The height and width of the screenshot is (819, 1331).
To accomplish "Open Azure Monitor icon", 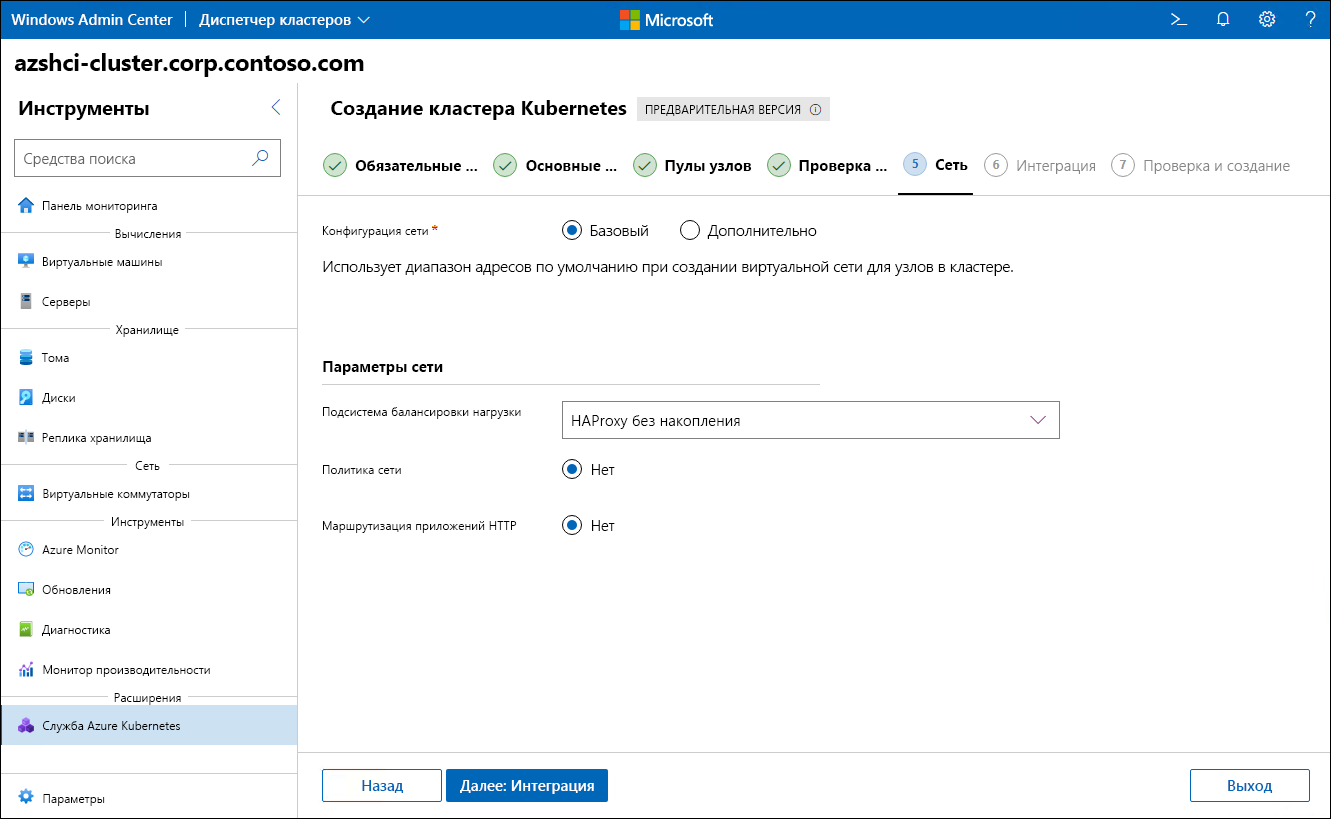I will point(26,549).
